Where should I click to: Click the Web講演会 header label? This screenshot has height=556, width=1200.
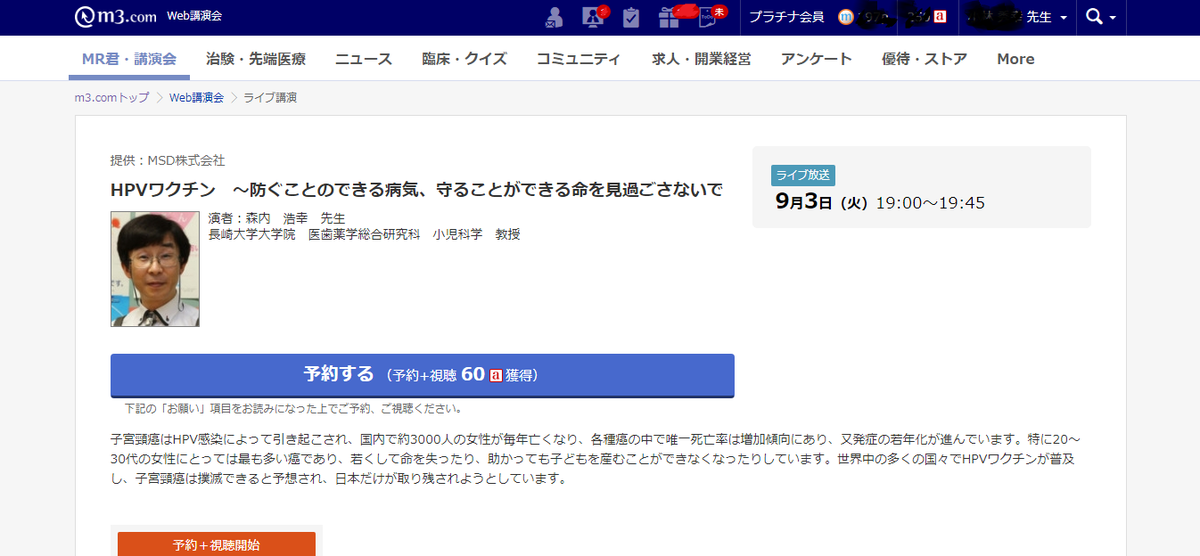pyautogui.click(x=194, y=17)
